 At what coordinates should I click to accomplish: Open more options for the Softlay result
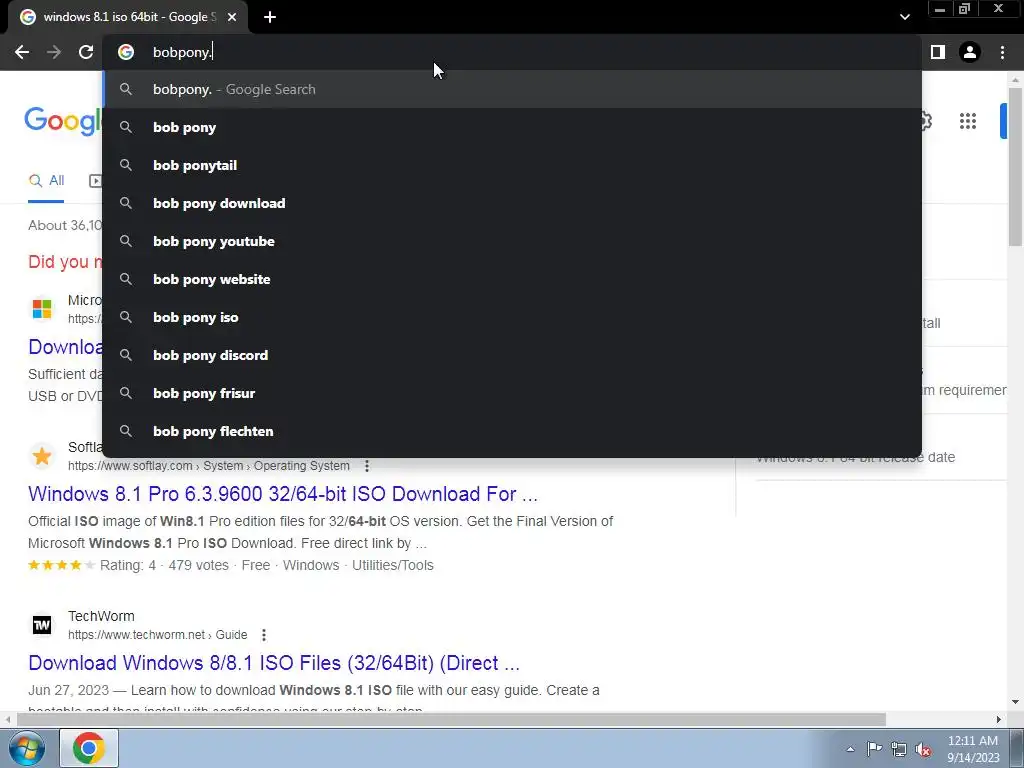(x=367, y=466)
